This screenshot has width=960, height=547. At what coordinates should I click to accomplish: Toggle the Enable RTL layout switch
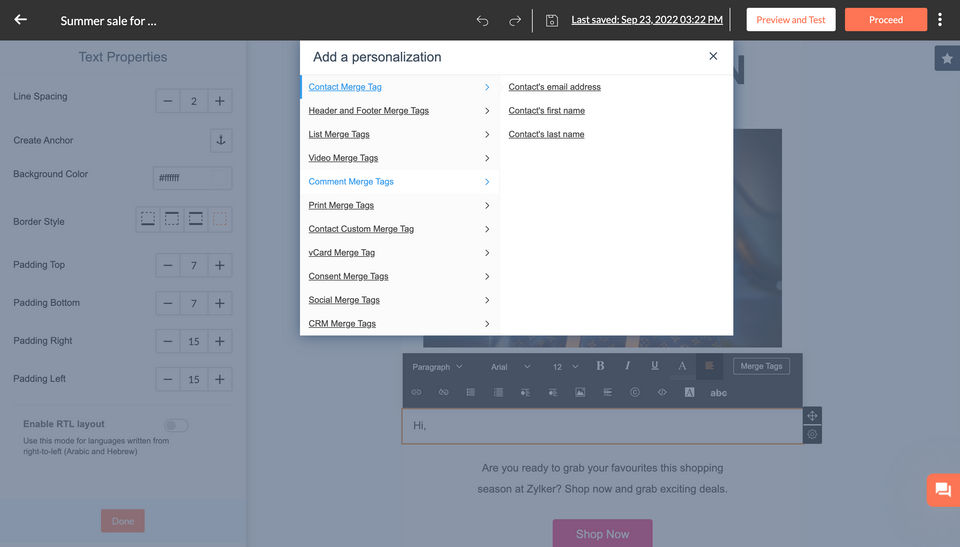(176, 425)
